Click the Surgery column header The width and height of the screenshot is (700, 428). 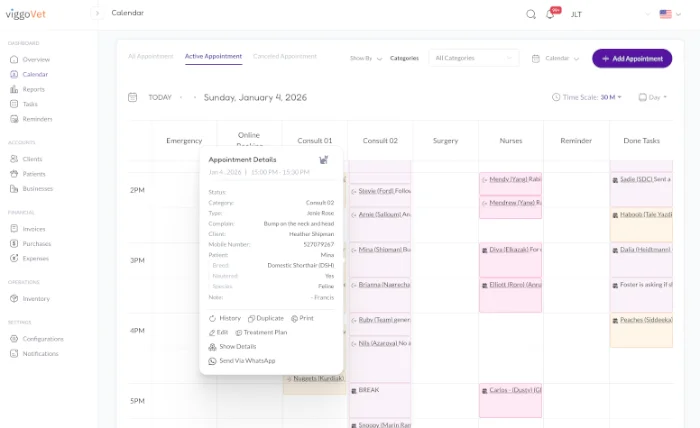pyautogui.click(x=445, y=141)
